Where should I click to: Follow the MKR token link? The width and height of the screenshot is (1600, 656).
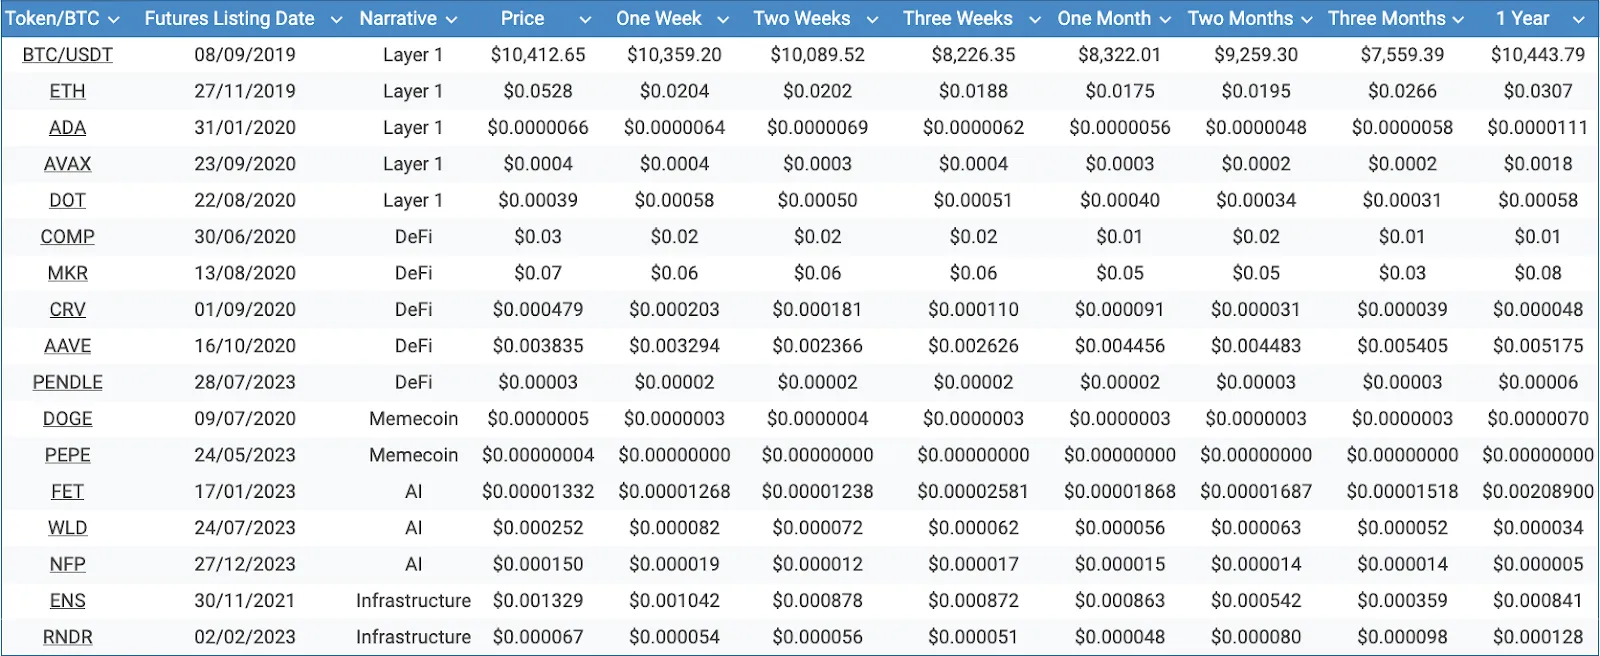tap(67, 273)
